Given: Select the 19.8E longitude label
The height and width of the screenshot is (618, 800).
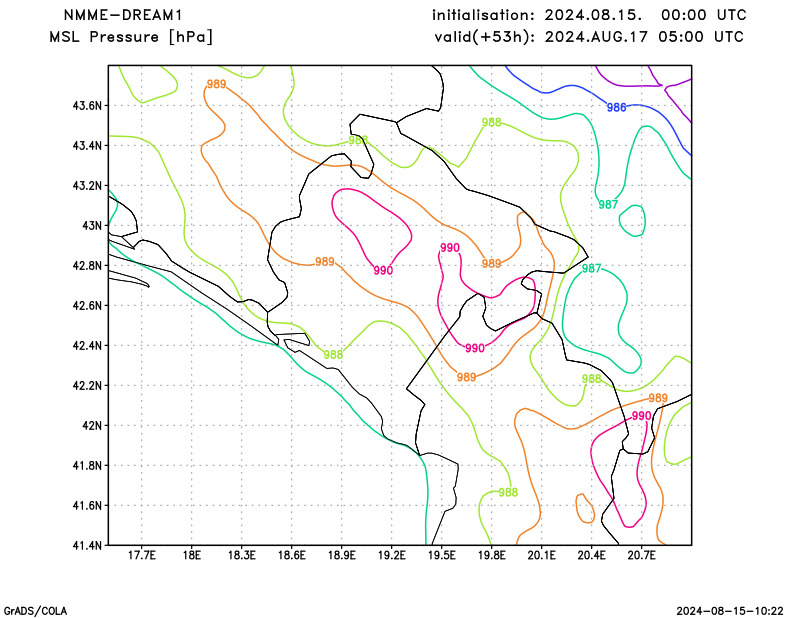Looking at the screenshot, I should [491, 555].
